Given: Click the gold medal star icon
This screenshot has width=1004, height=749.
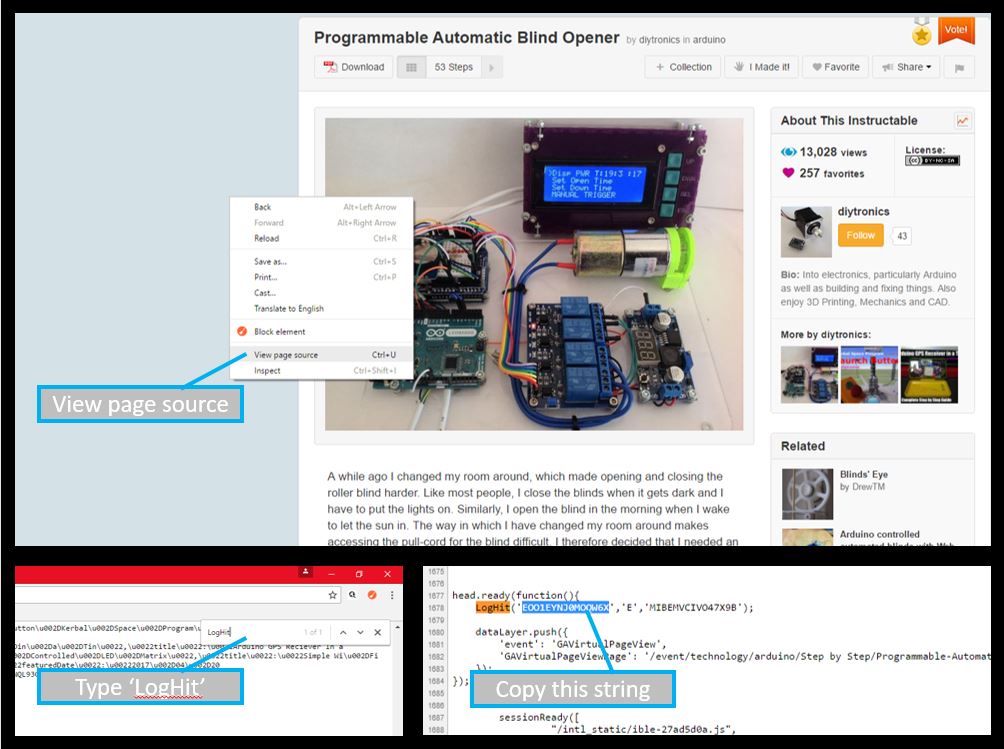Looking at the screenshot, I should 921,33.
